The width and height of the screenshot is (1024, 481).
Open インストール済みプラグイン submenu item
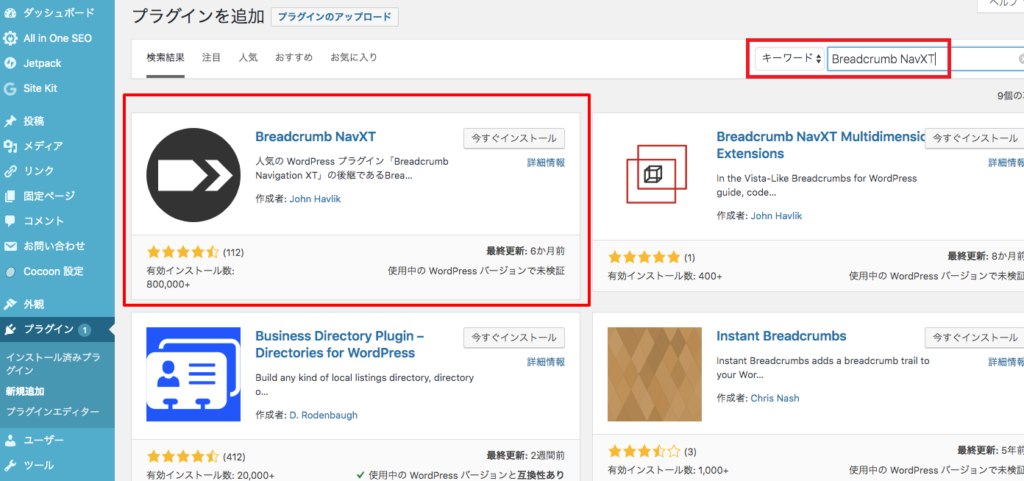[x=52, y=364]
